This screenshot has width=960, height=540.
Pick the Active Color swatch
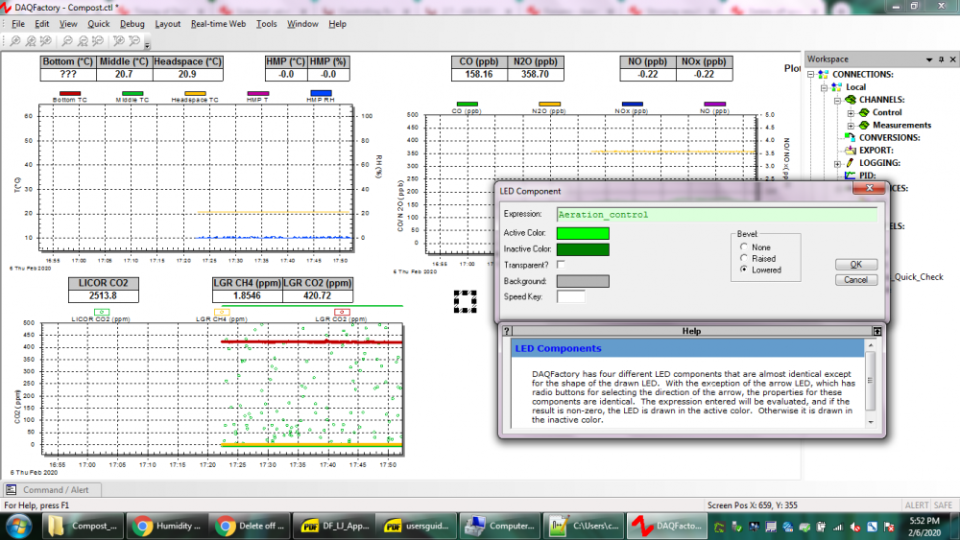583,233
